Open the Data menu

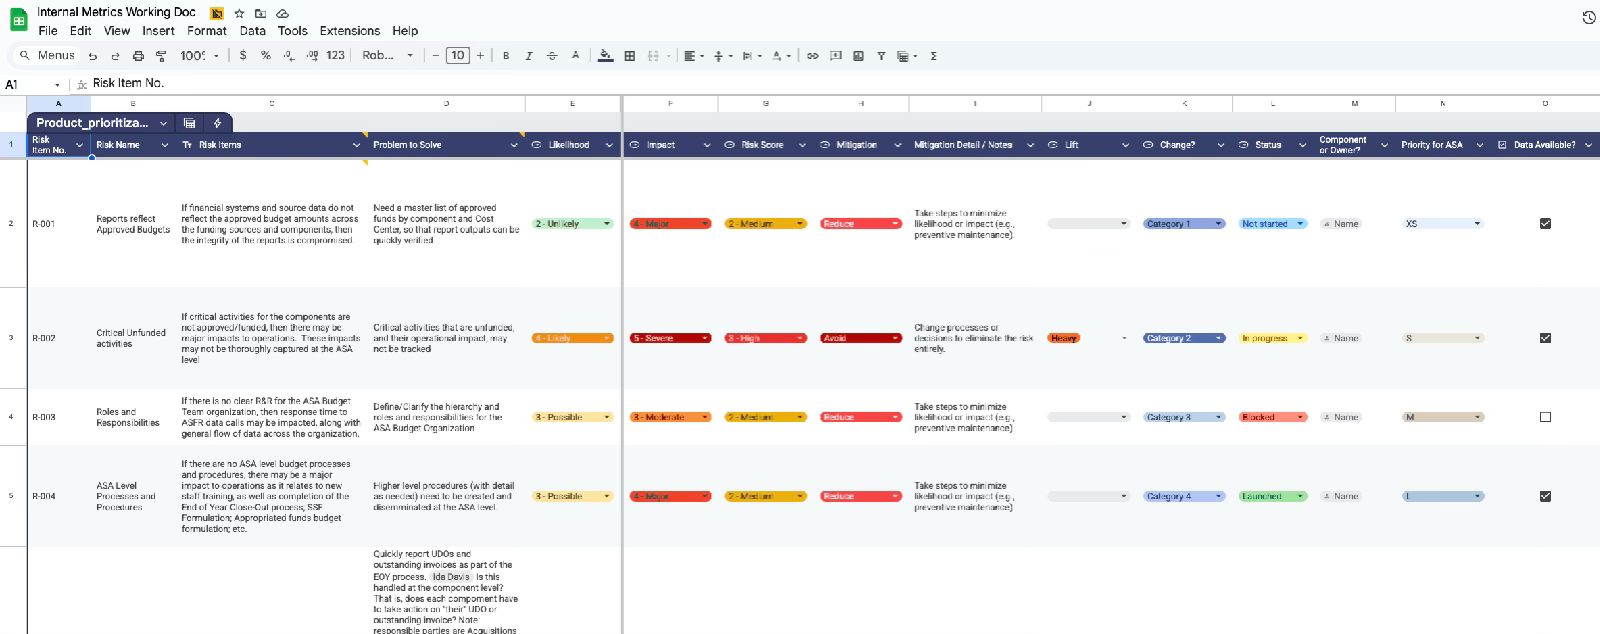point(253,31)
